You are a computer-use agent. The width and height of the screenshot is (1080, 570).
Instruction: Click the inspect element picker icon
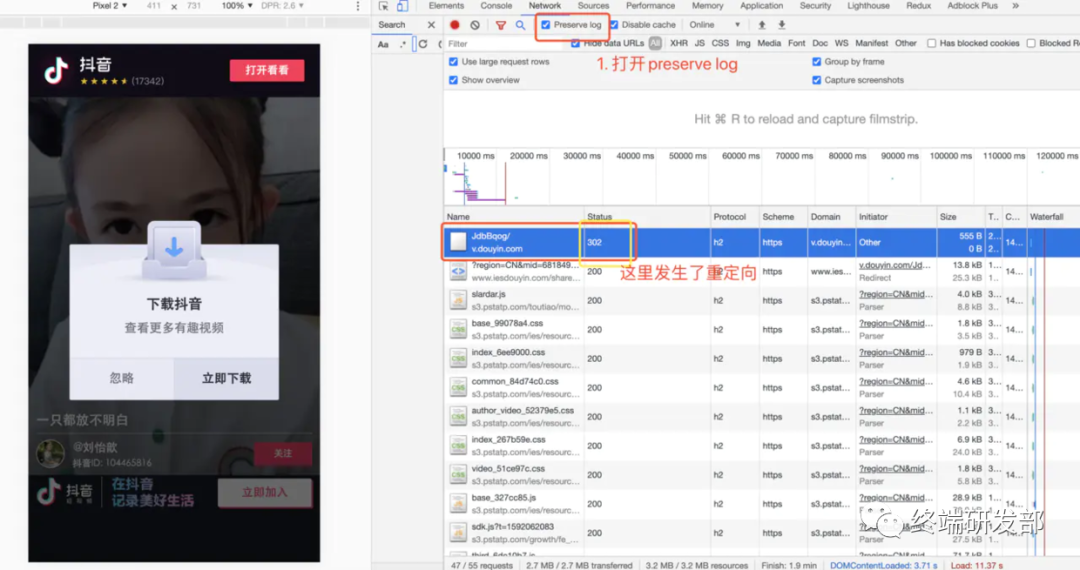click(x=384, y=6)
